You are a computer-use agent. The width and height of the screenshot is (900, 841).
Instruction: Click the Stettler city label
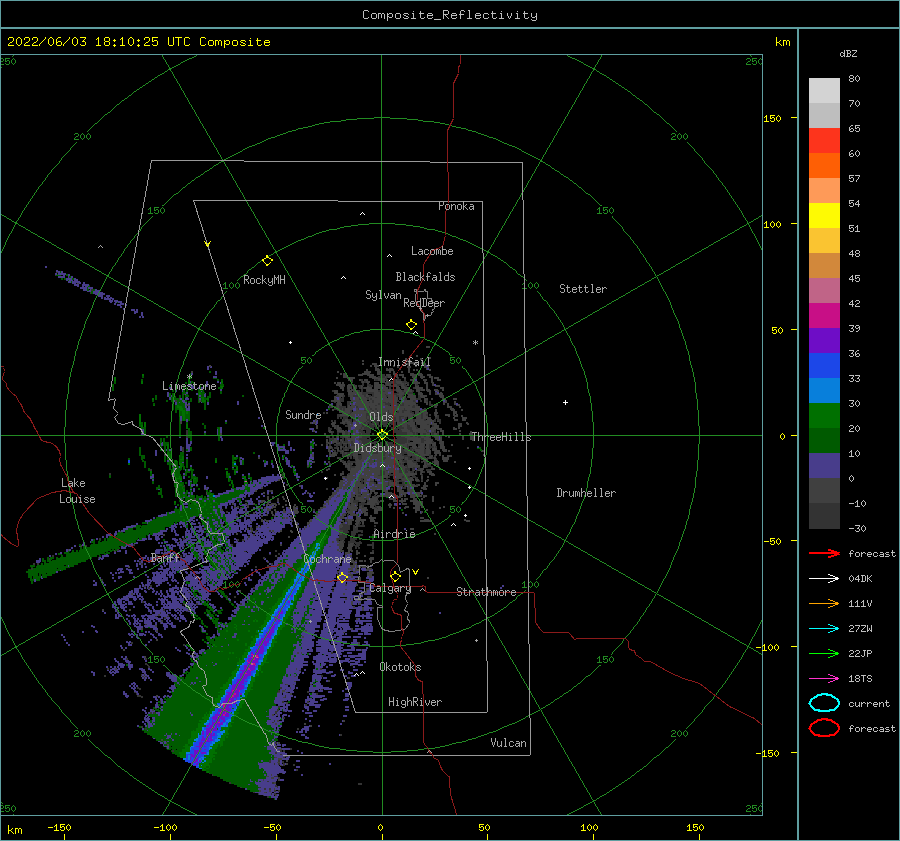pyautogui.click(x=583, y=289)
